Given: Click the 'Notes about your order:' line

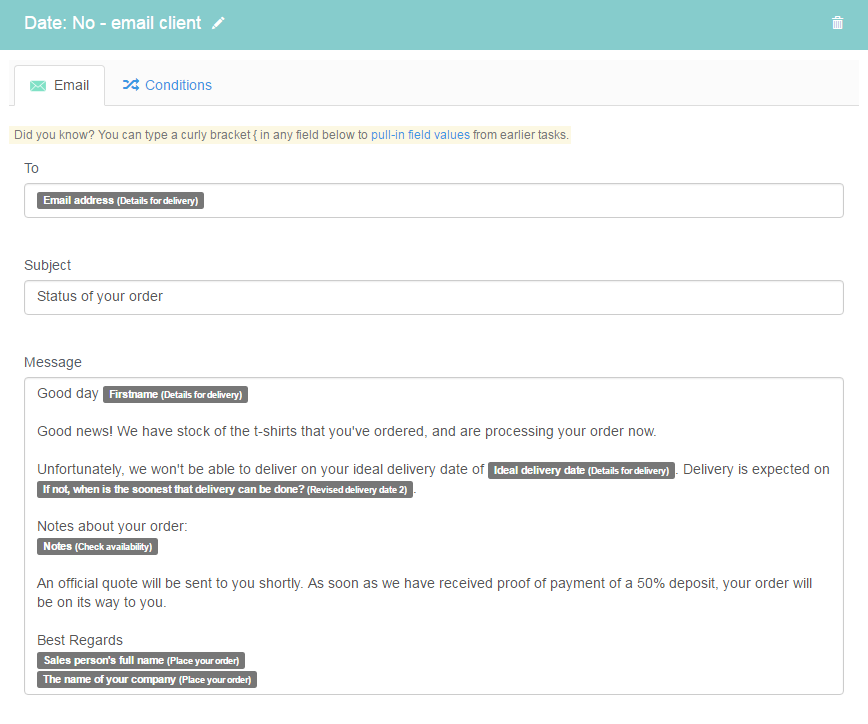Looking at the screenshot, I should pos(112,526).
